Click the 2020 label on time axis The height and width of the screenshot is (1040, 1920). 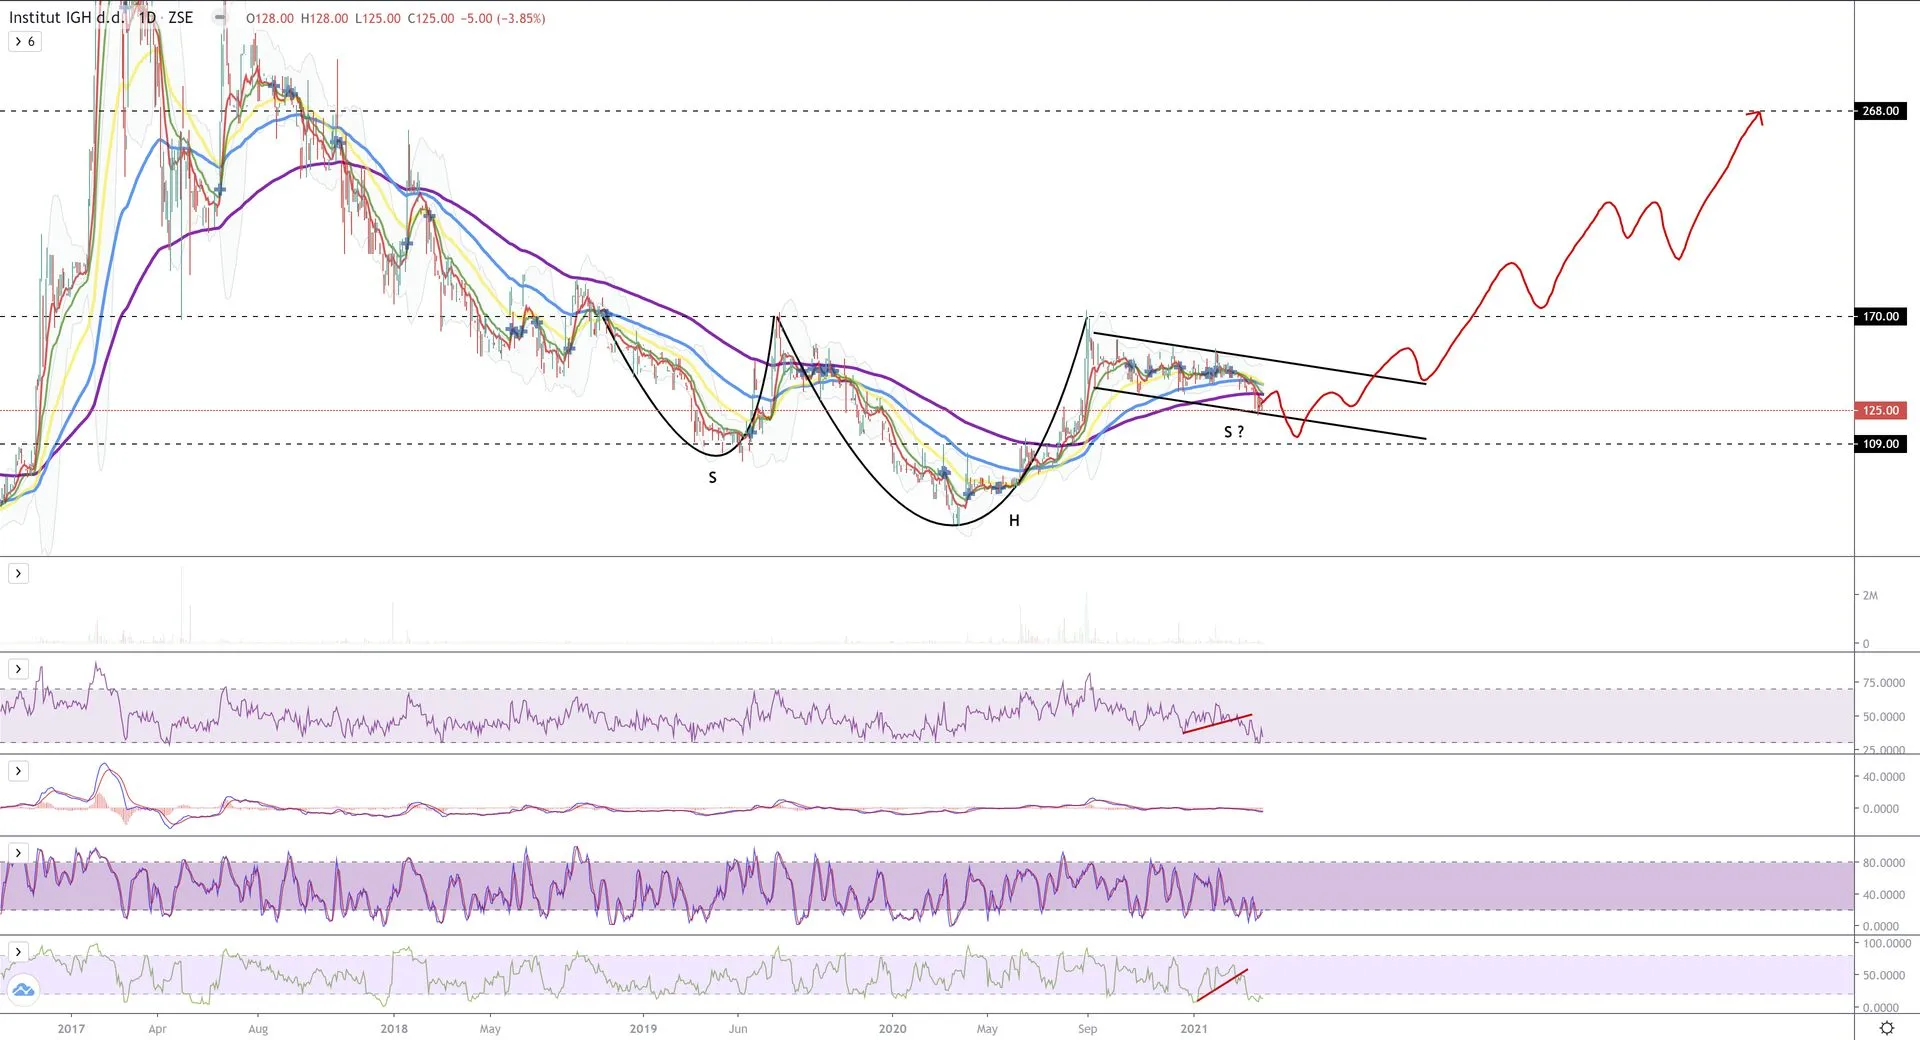point(892,1028)
